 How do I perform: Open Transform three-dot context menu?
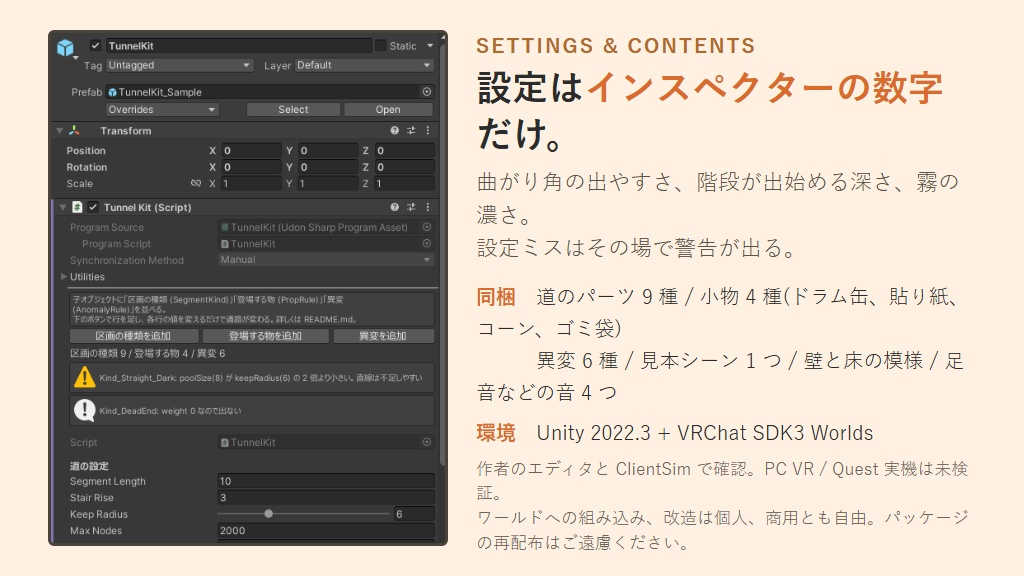pos(428,131)
